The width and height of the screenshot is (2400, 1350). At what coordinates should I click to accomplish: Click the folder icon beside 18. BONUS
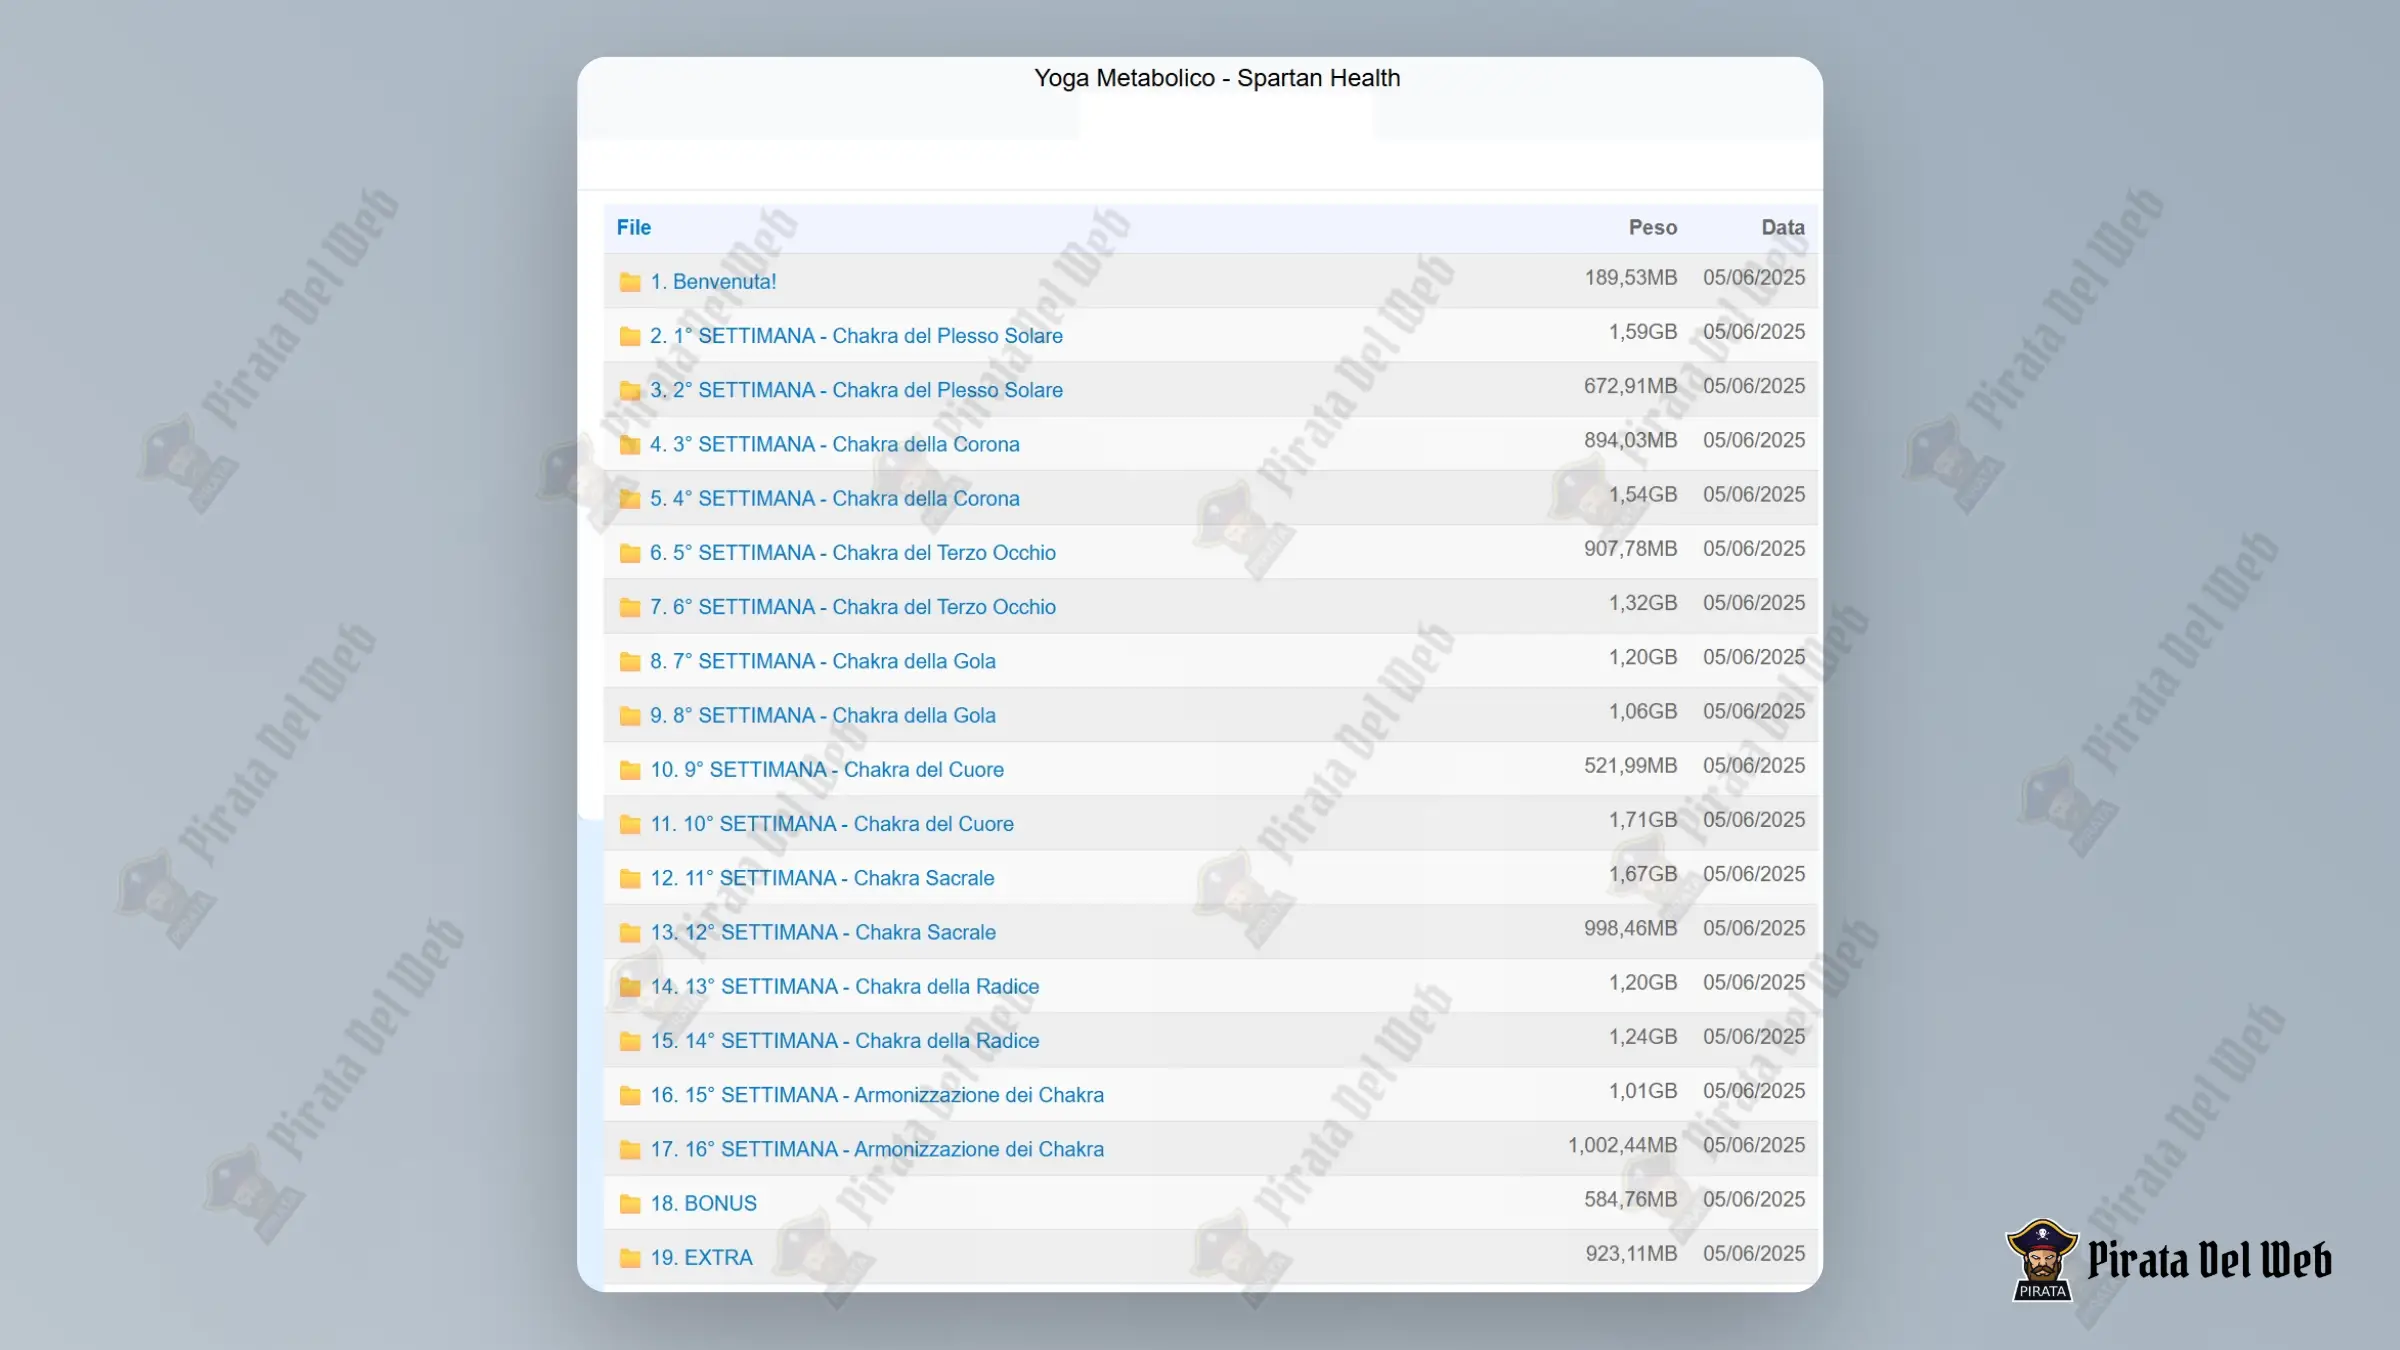click(x=630, y=1204)
